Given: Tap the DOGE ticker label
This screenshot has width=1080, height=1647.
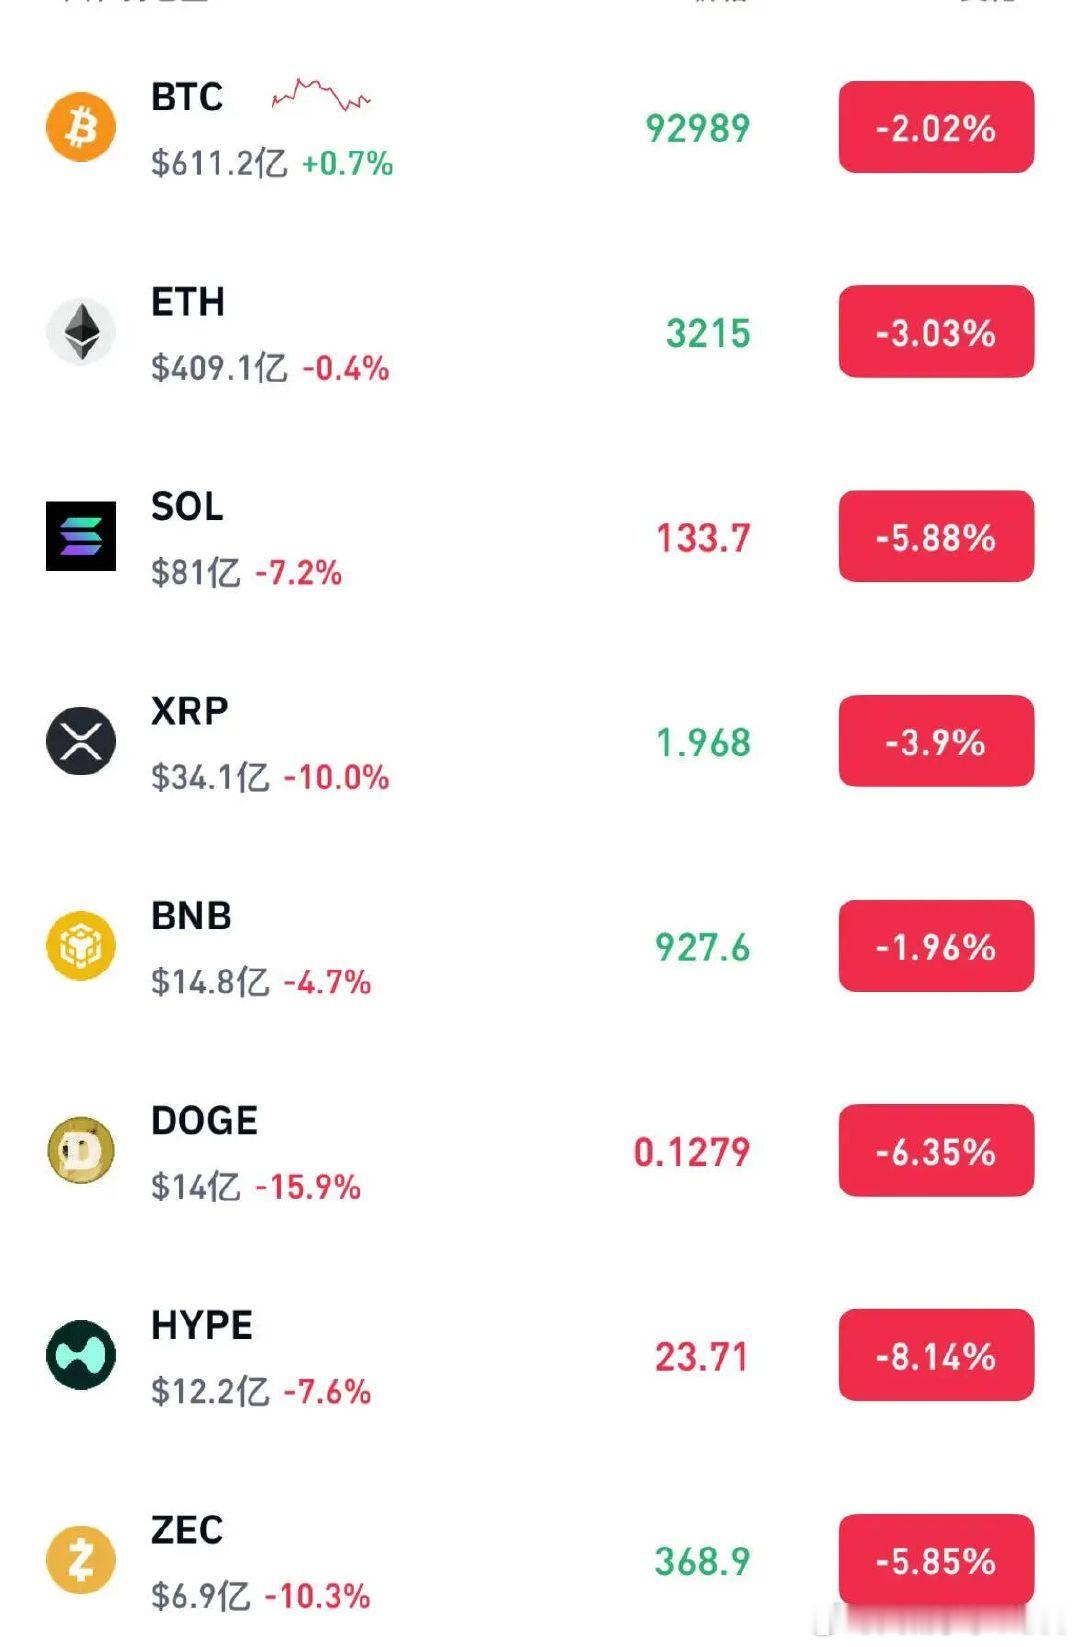Looking at the screenshot, I should coord(204,1121).
